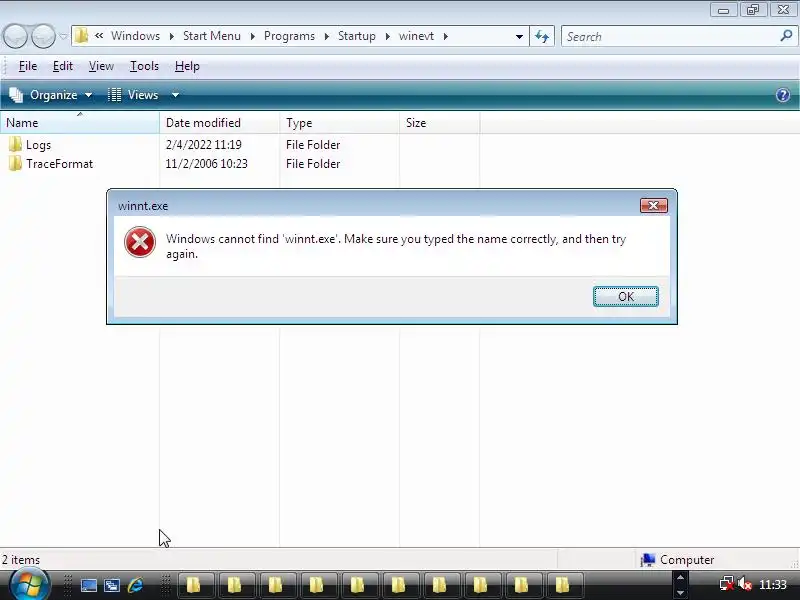Click Switch between windows quick launch icon
800x600 pixels.
[112, 585]
